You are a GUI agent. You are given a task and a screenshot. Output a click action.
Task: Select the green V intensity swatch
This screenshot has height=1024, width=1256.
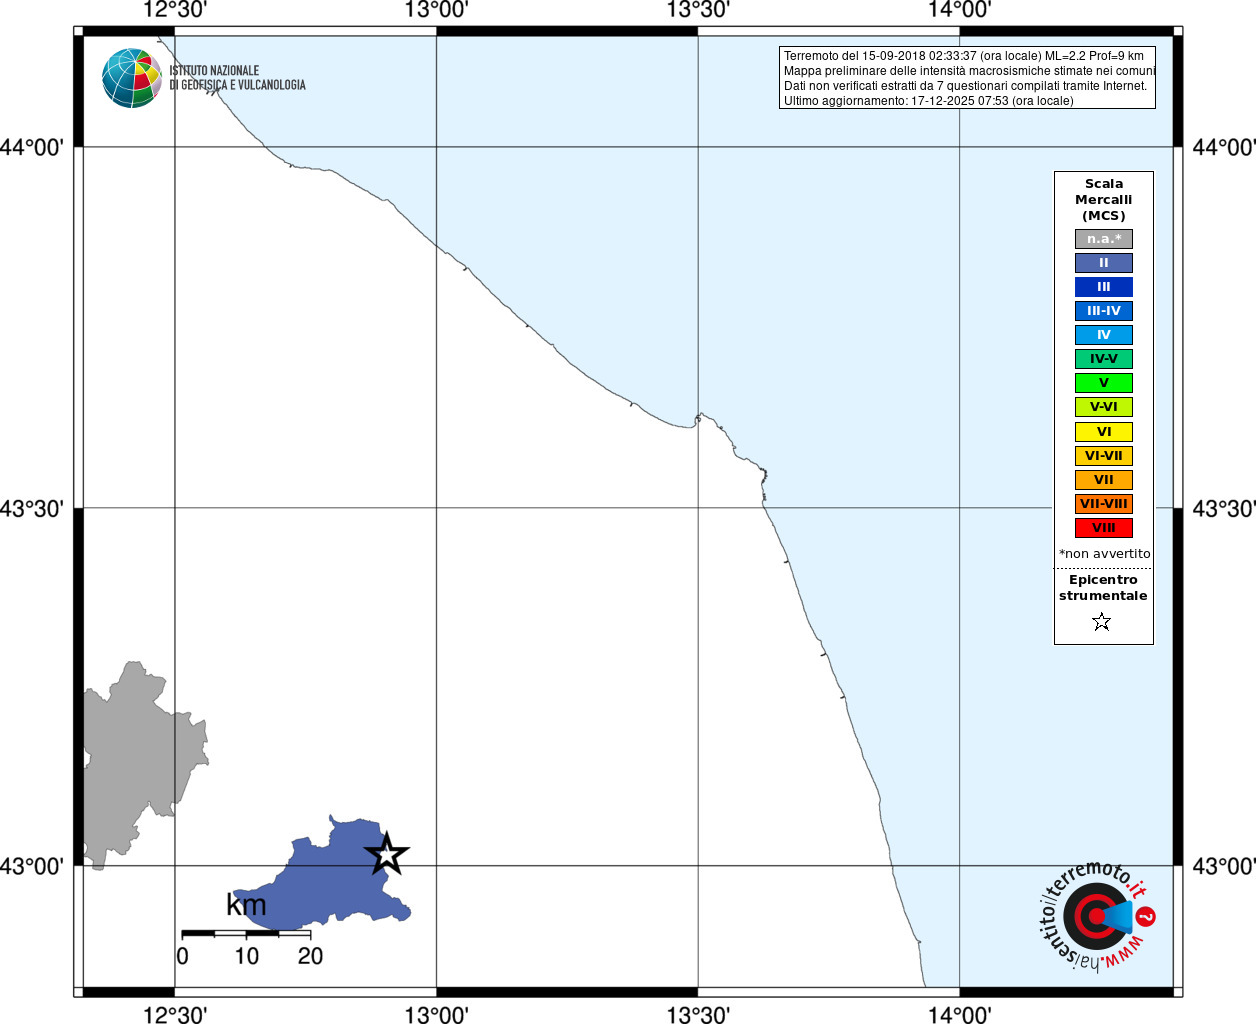1104,383
